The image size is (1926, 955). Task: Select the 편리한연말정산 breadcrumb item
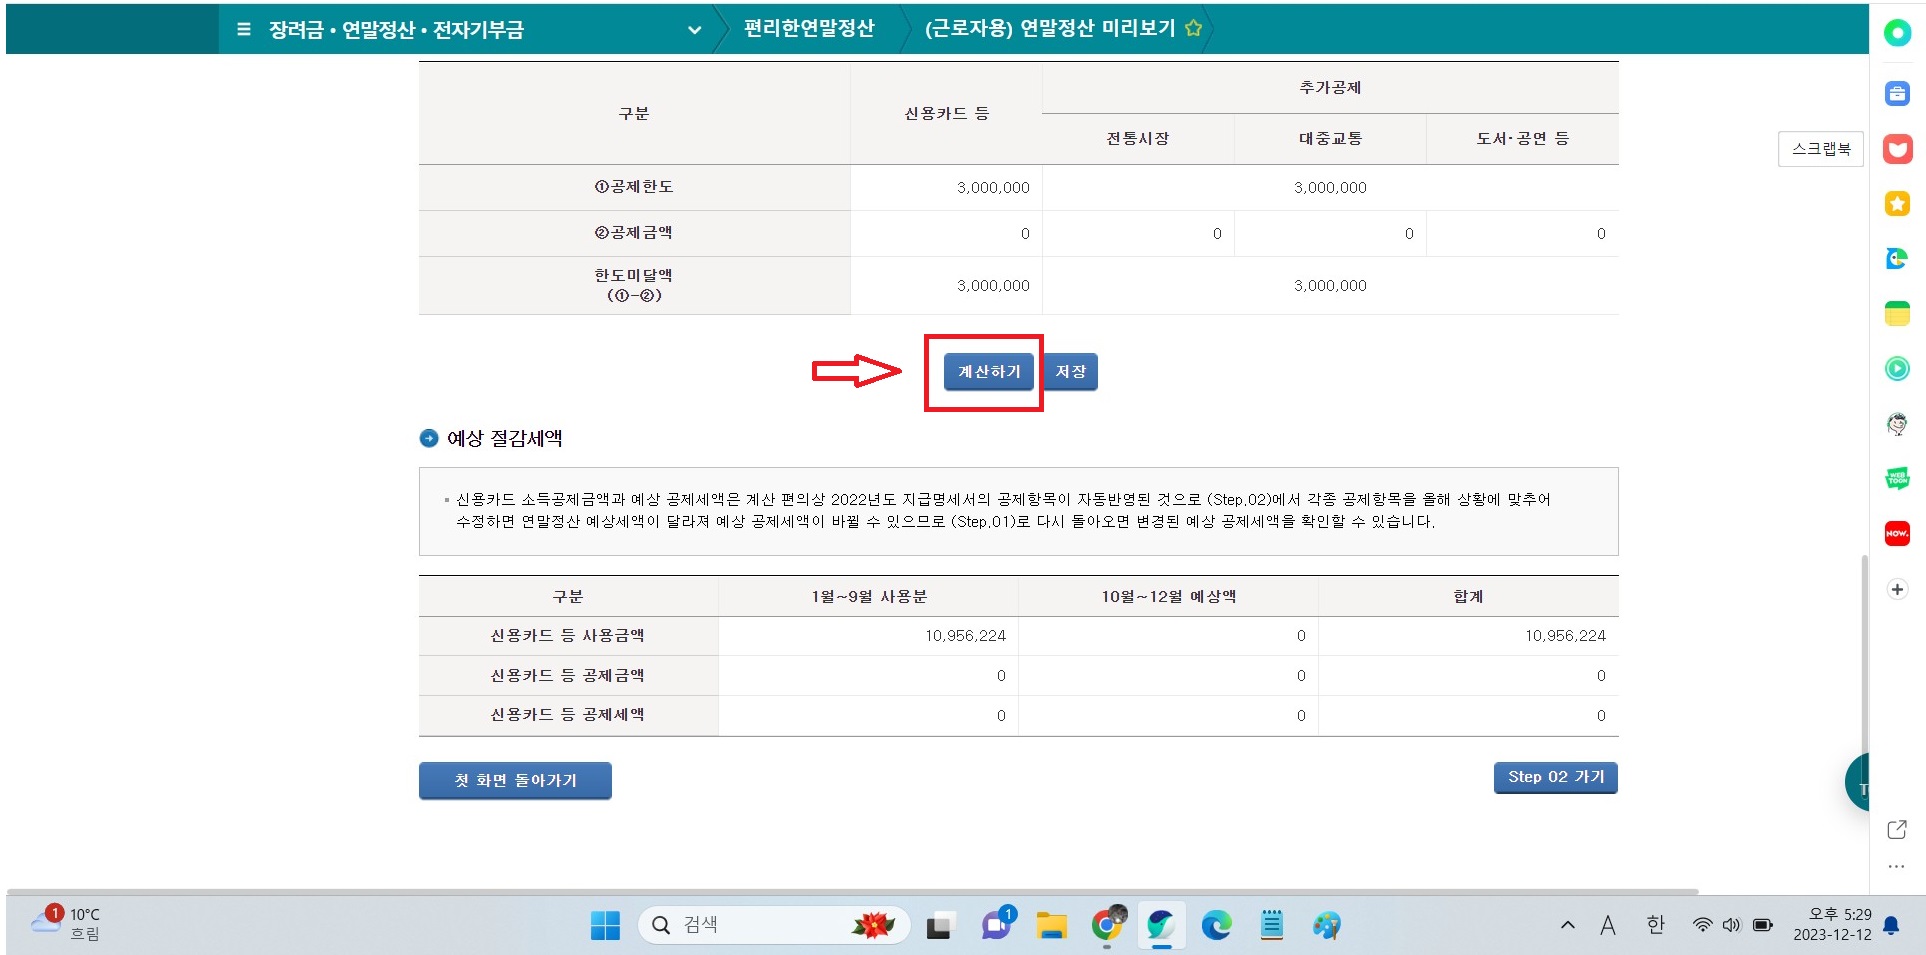(x=810, y=29)
